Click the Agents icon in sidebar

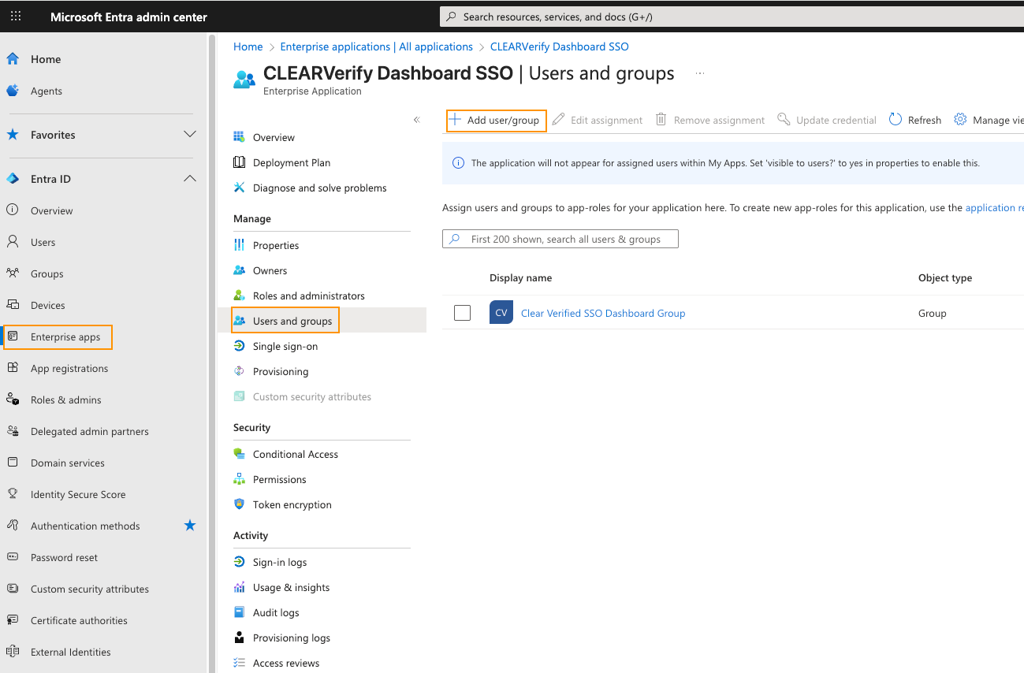pyautogui.click(x=12, y=91)
